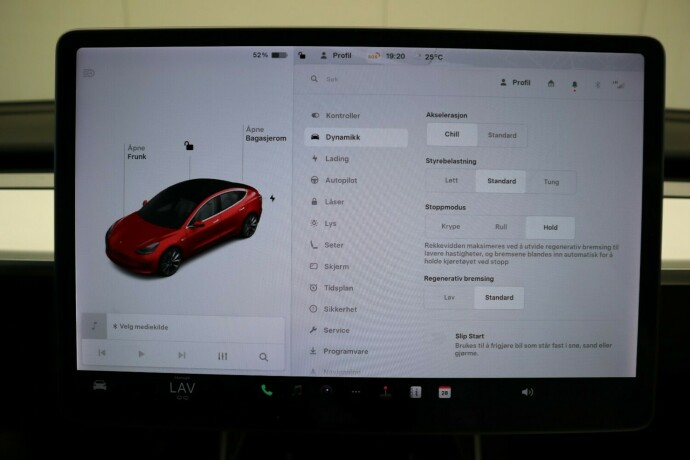Open the green Phone app icon
690x460 pixels.
[267, 390]
